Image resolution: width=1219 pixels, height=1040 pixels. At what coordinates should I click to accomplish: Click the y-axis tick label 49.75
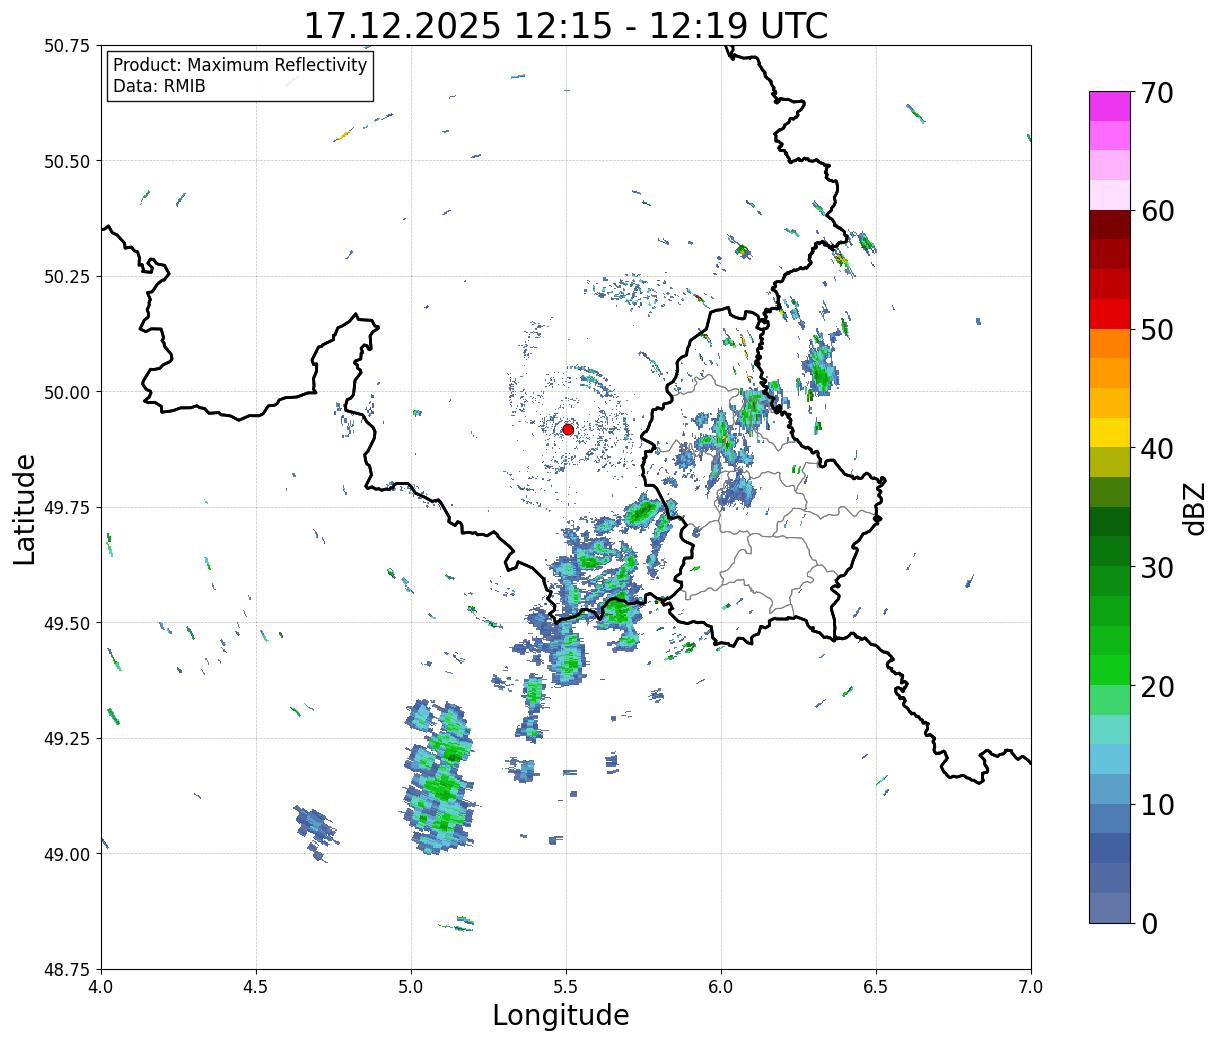tap(67, 508)
